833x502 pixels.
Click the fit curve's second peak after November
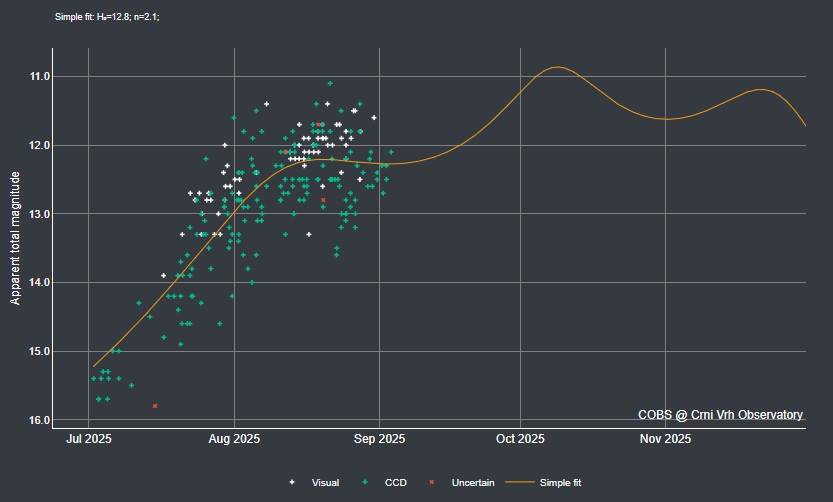point(762,89)
